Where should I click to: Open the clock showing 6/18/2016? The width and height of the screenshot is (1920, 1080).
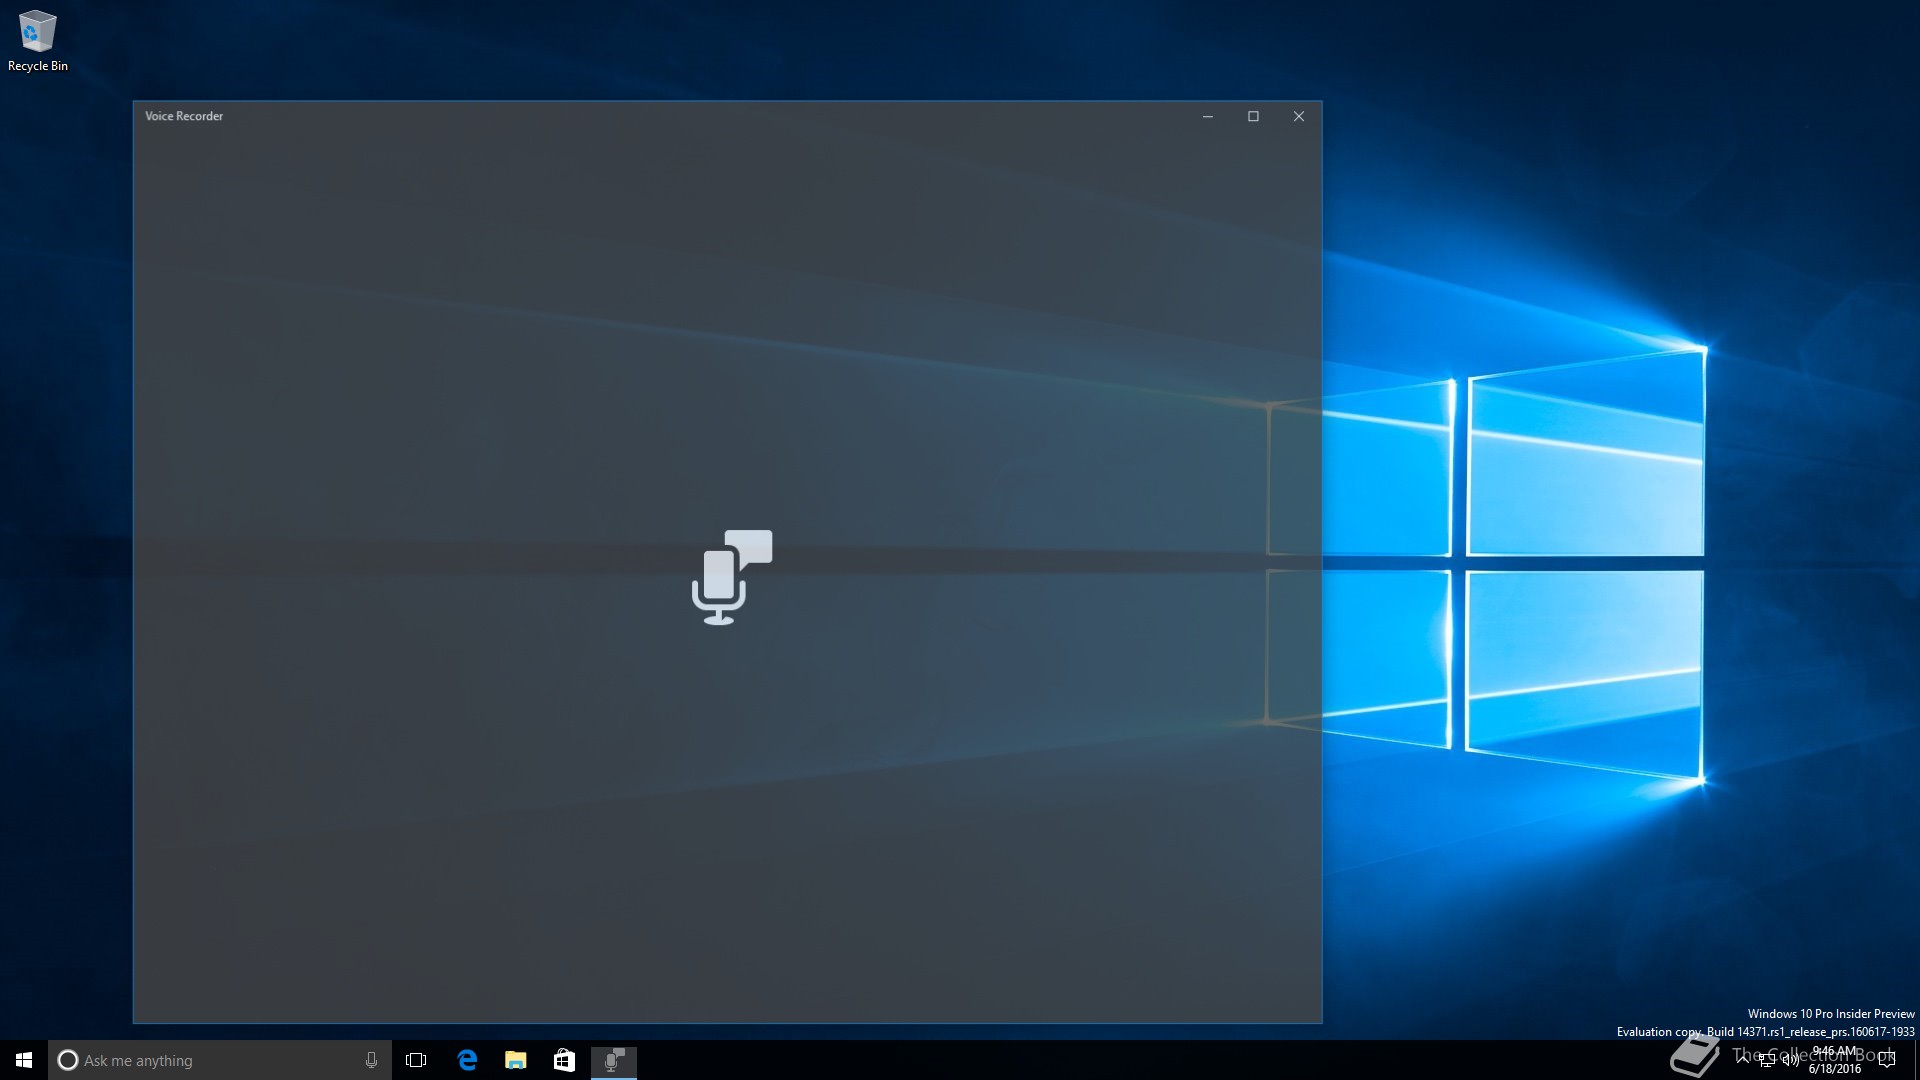[1834, 1060]
